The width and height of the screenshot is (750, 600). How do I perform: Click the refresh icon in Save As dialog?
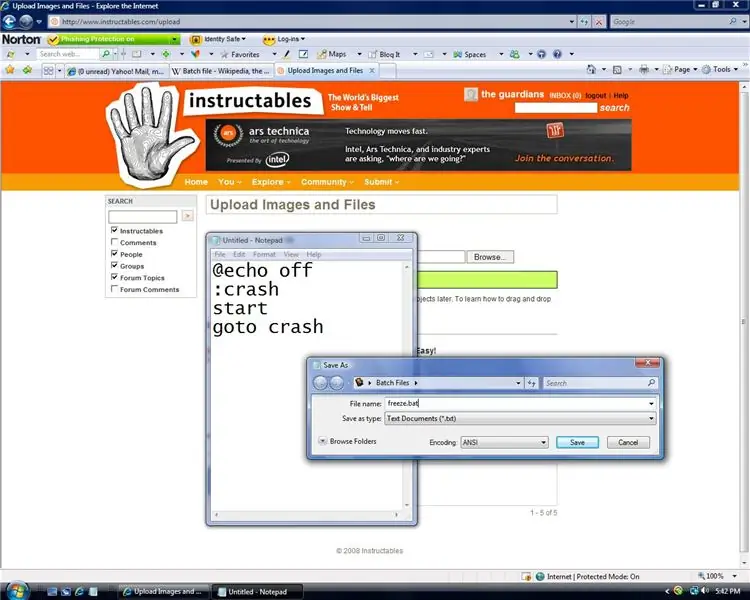[531, 383]
